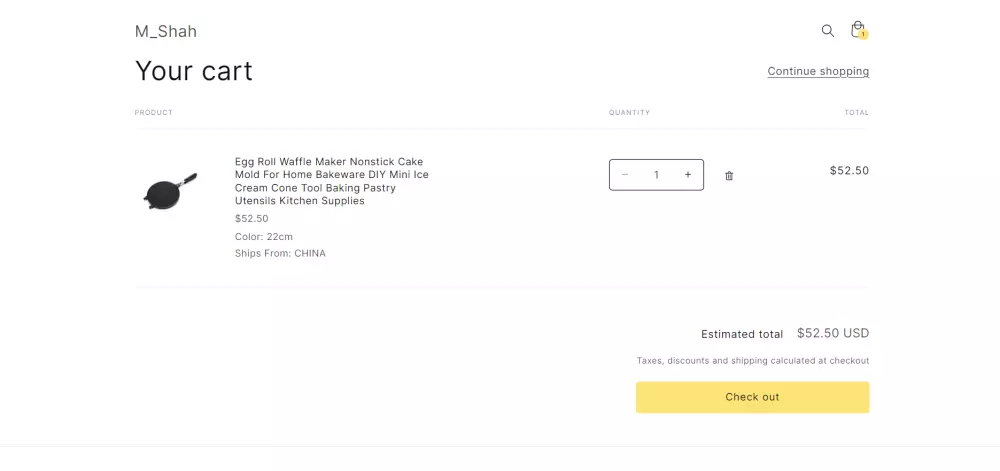Decrease quantity with the minus button
The width and height of the screenshot is (1000, 471).
click(625, 175)
